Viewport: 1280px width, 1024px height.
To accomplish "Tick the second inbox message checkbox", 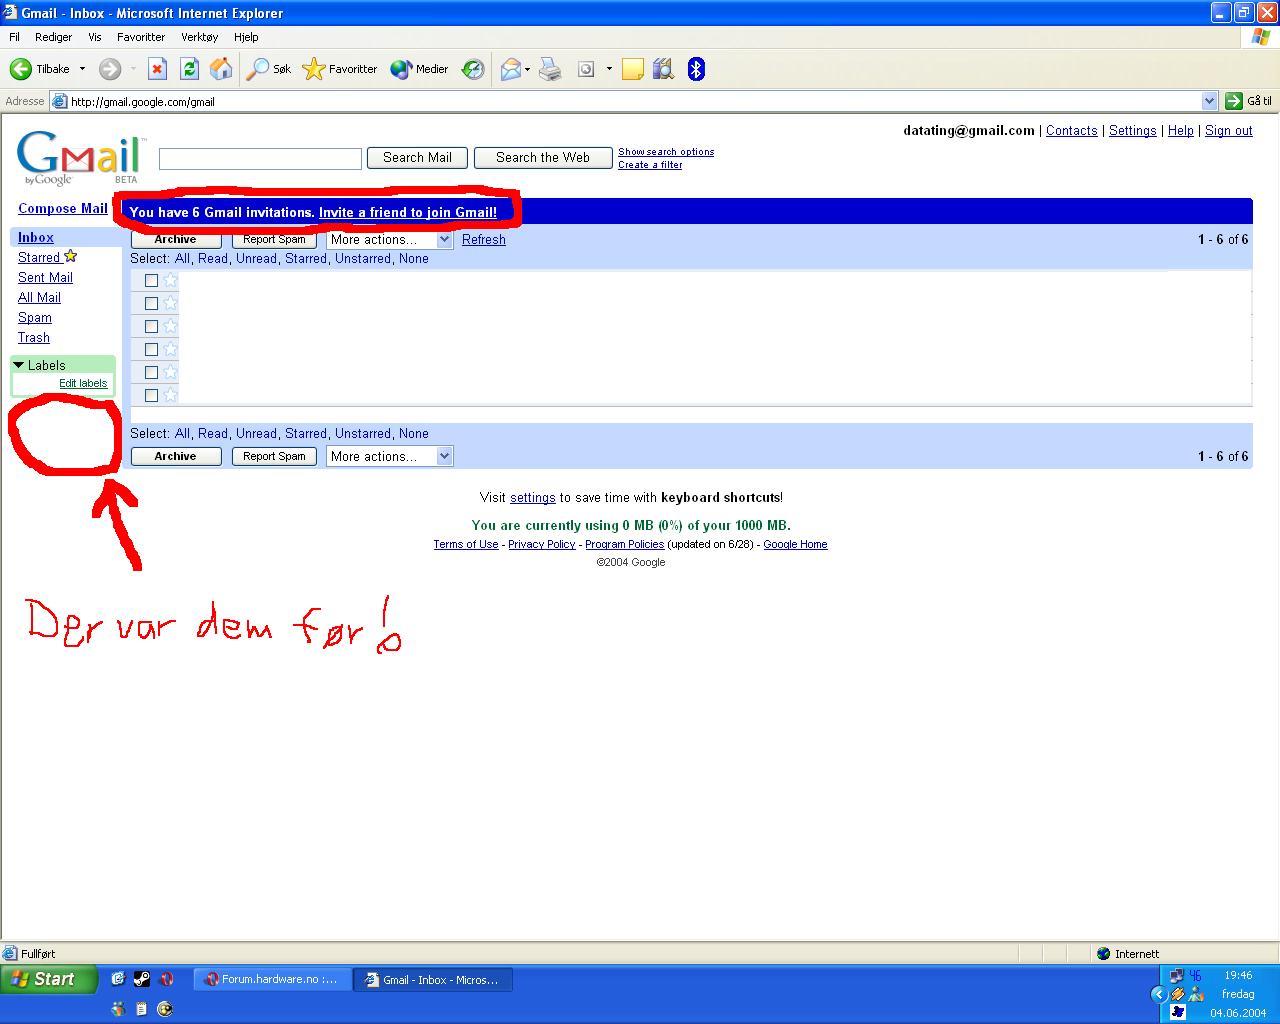I will pos(151,303).
